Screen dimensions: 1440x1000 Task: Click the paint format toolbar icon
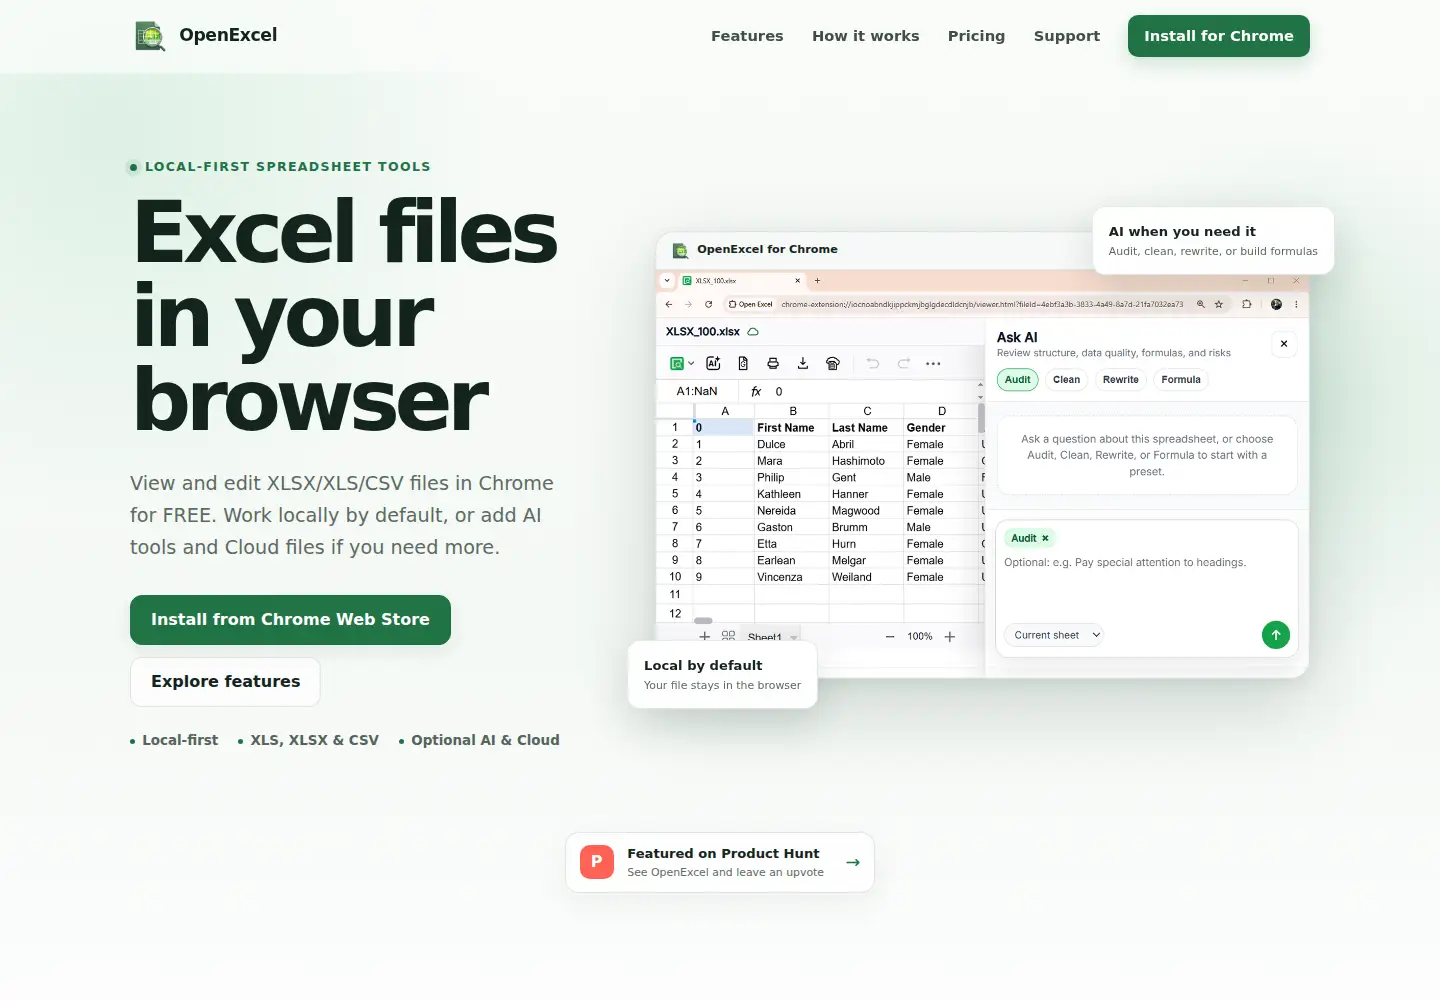(x=833, y=364)
